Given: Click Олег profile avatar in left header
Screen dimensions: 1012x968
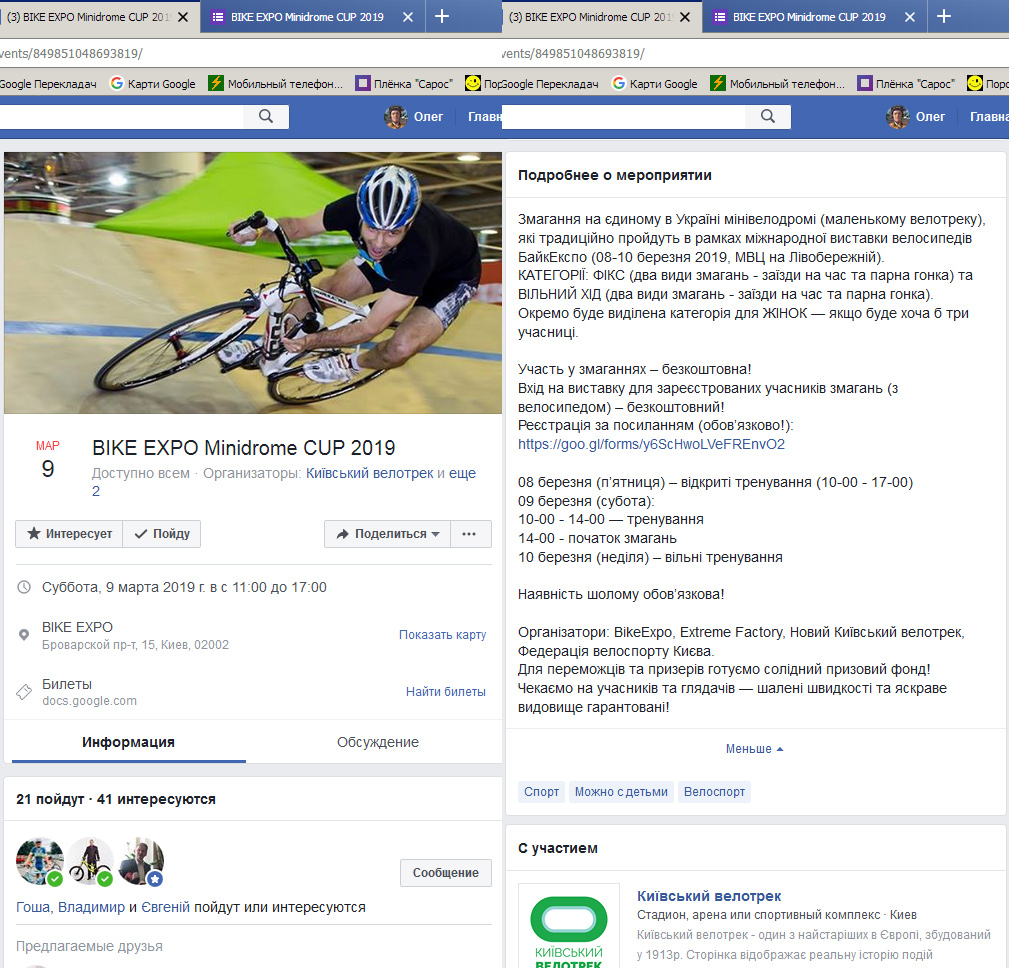Looking at the screenshot, I should tap(396, 117).
